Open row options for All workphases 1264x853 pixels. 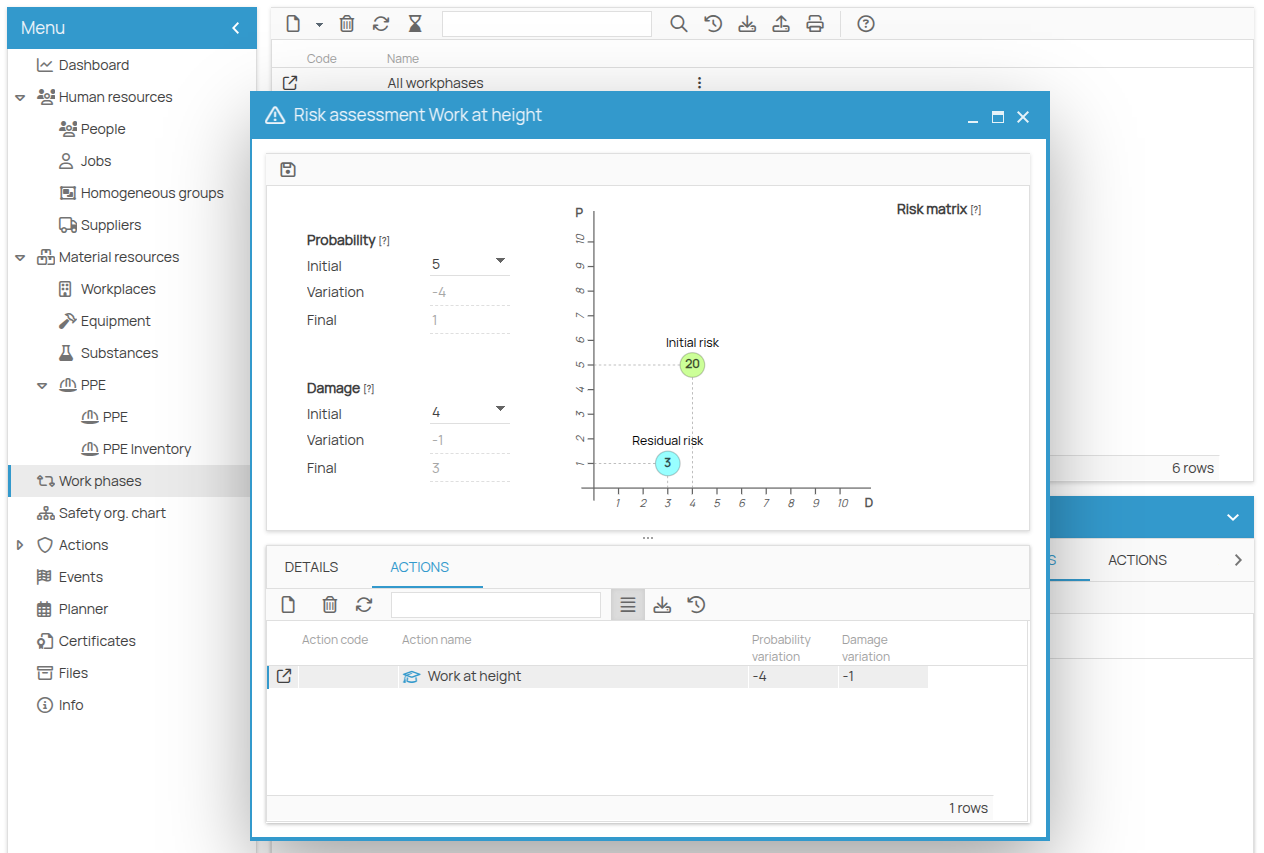tap(699, 82)
